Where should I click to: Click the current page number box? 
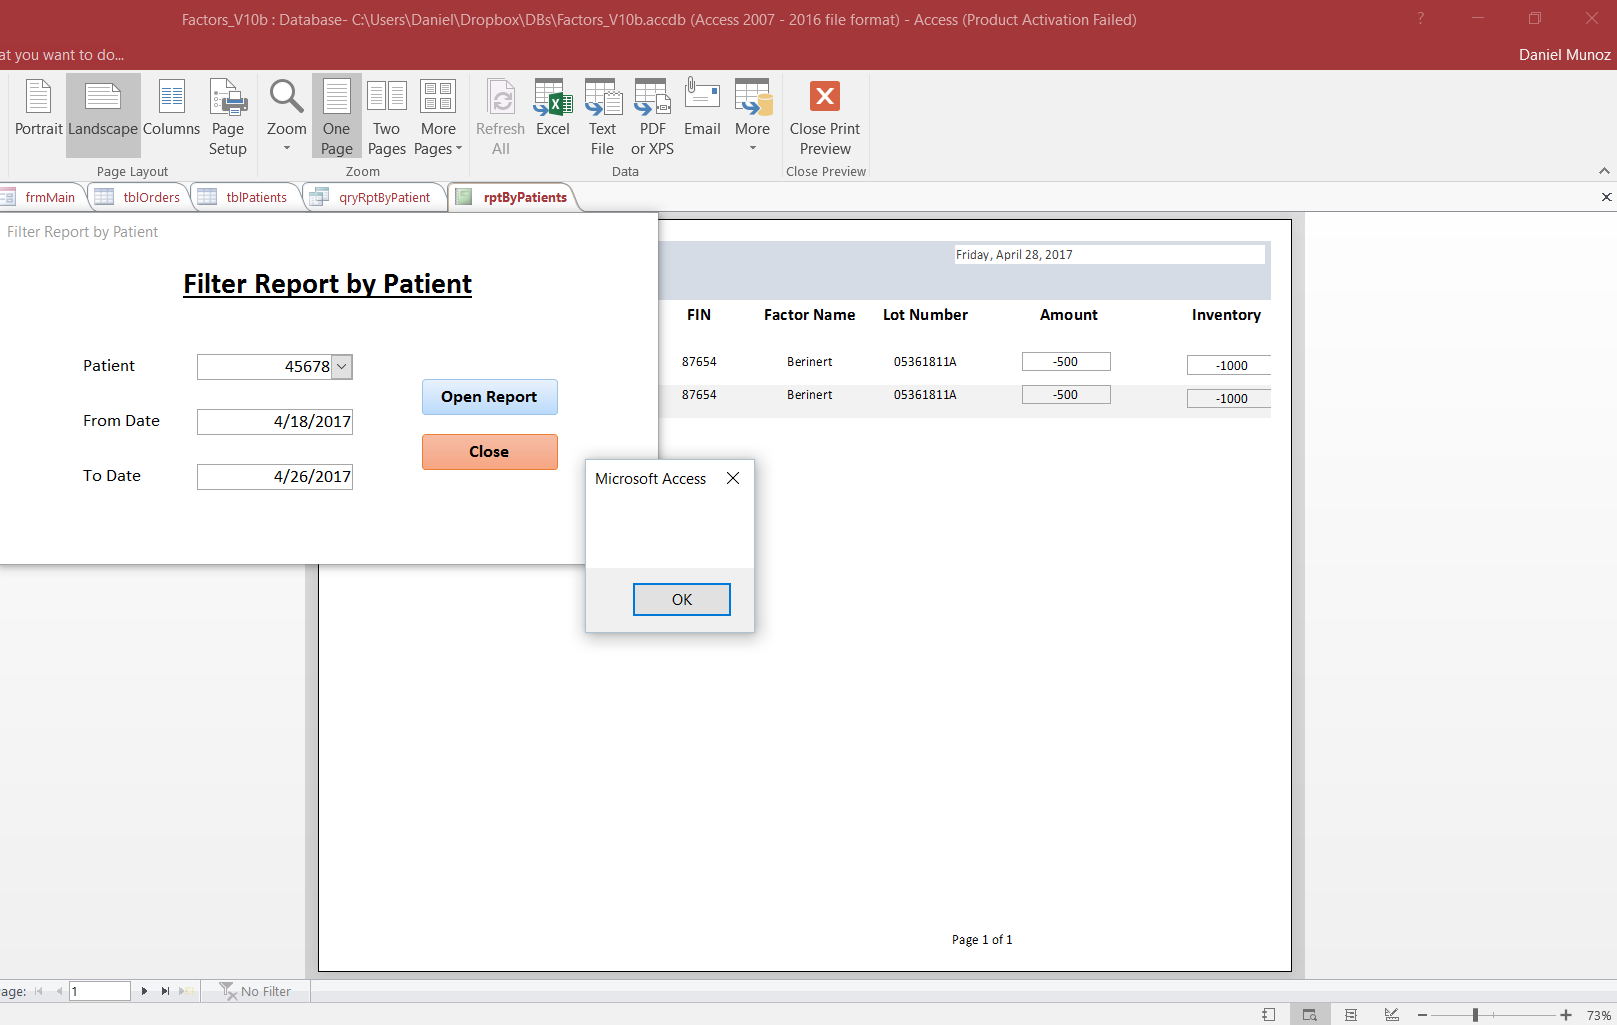100,991
